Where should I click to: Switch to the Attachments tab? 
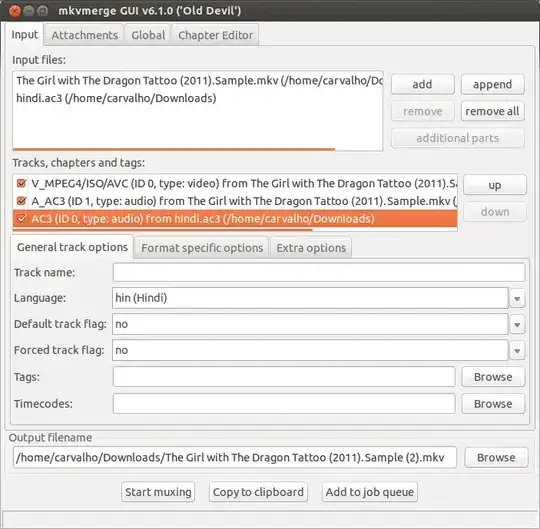84,35
